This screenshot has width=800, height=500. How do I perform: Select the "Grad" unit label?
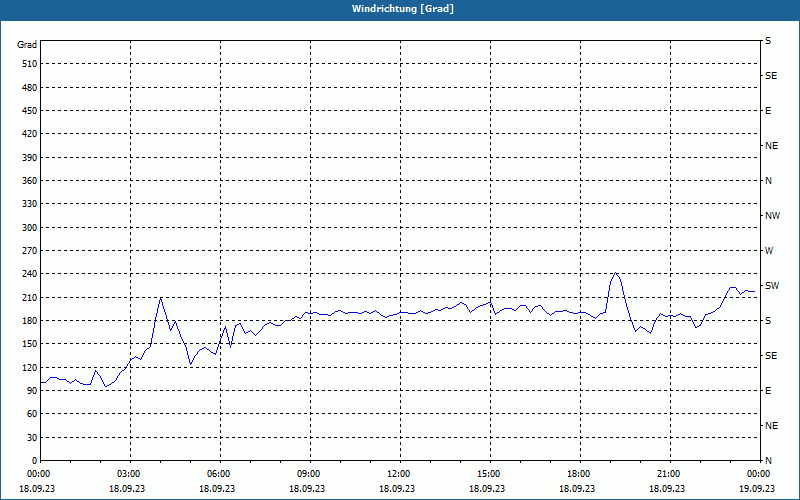pos(27,45)
